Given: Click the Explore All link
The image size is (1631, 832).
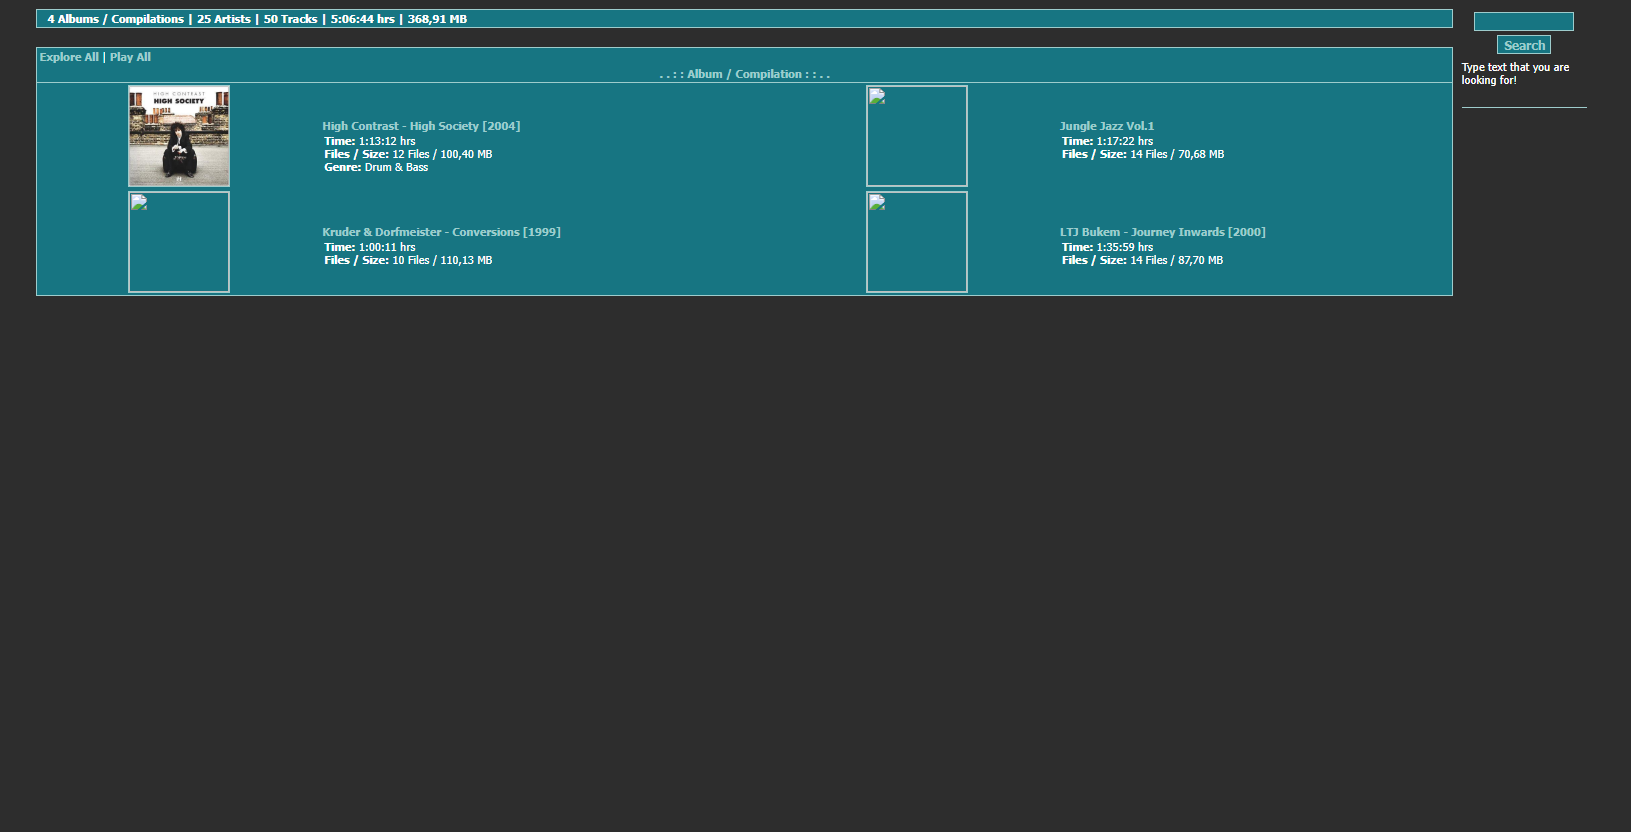Looking at the screenshot, I should (69, 57).
